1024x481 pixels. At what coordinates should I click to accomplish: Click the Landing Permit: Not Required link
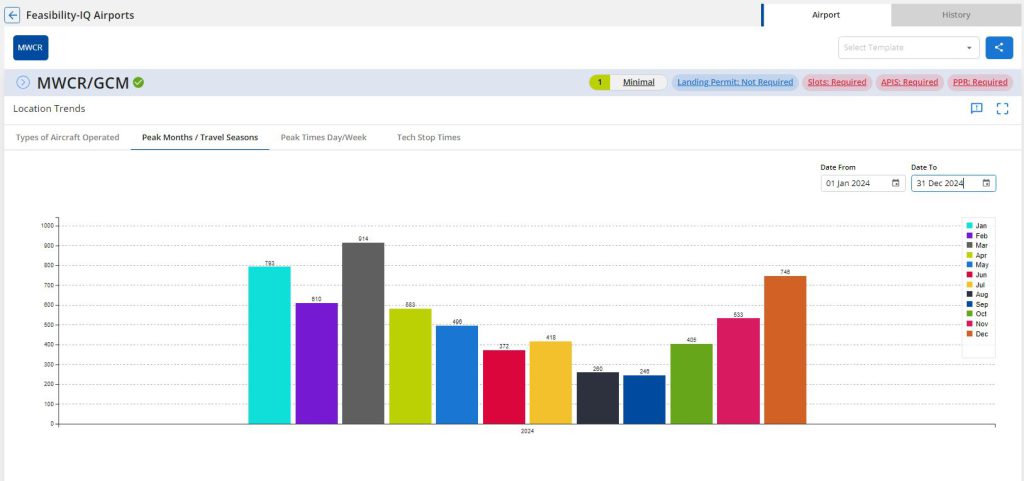734,82
